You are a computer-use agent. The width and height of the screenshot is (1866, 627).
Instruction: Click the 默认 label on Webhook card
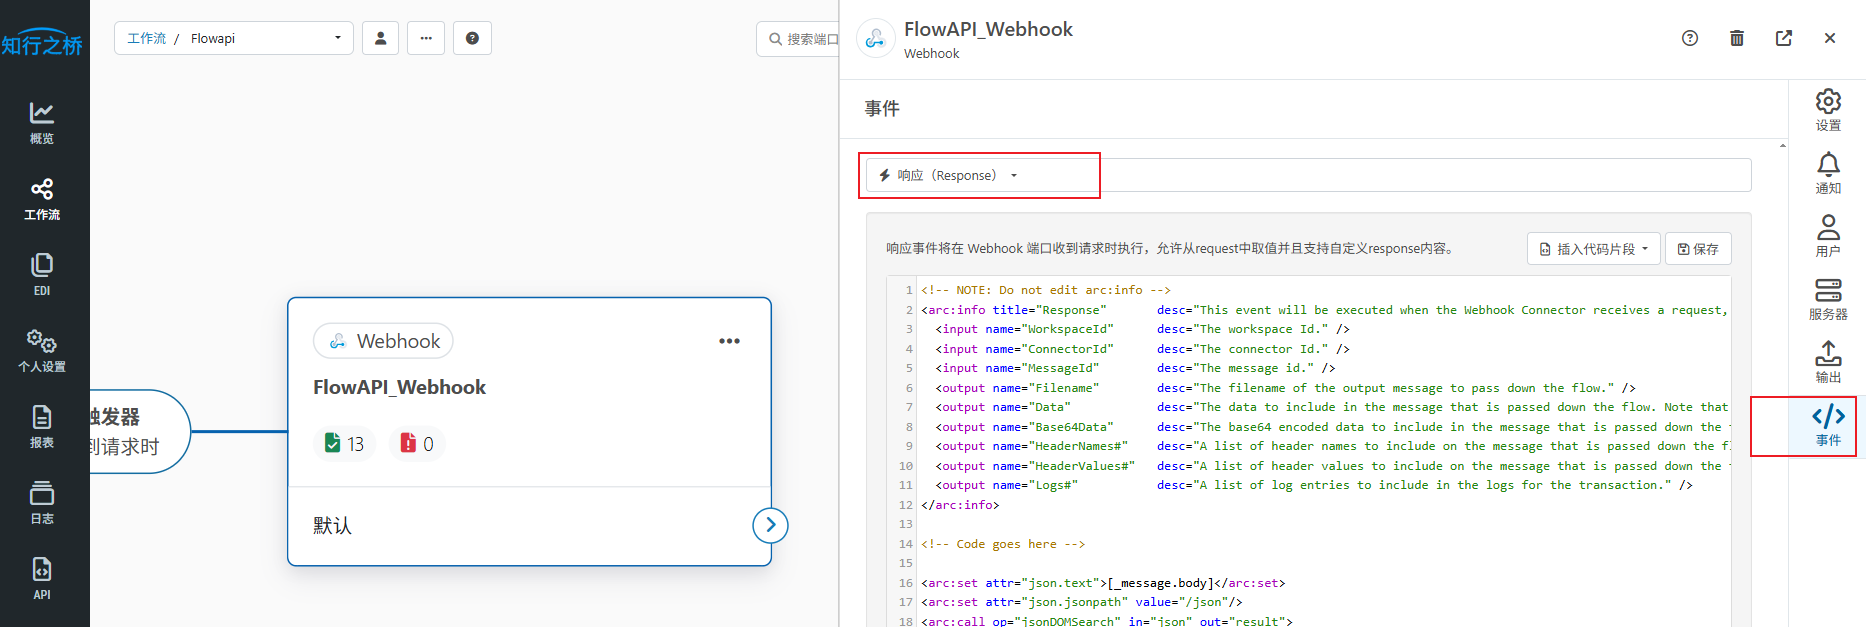(332, 525)
